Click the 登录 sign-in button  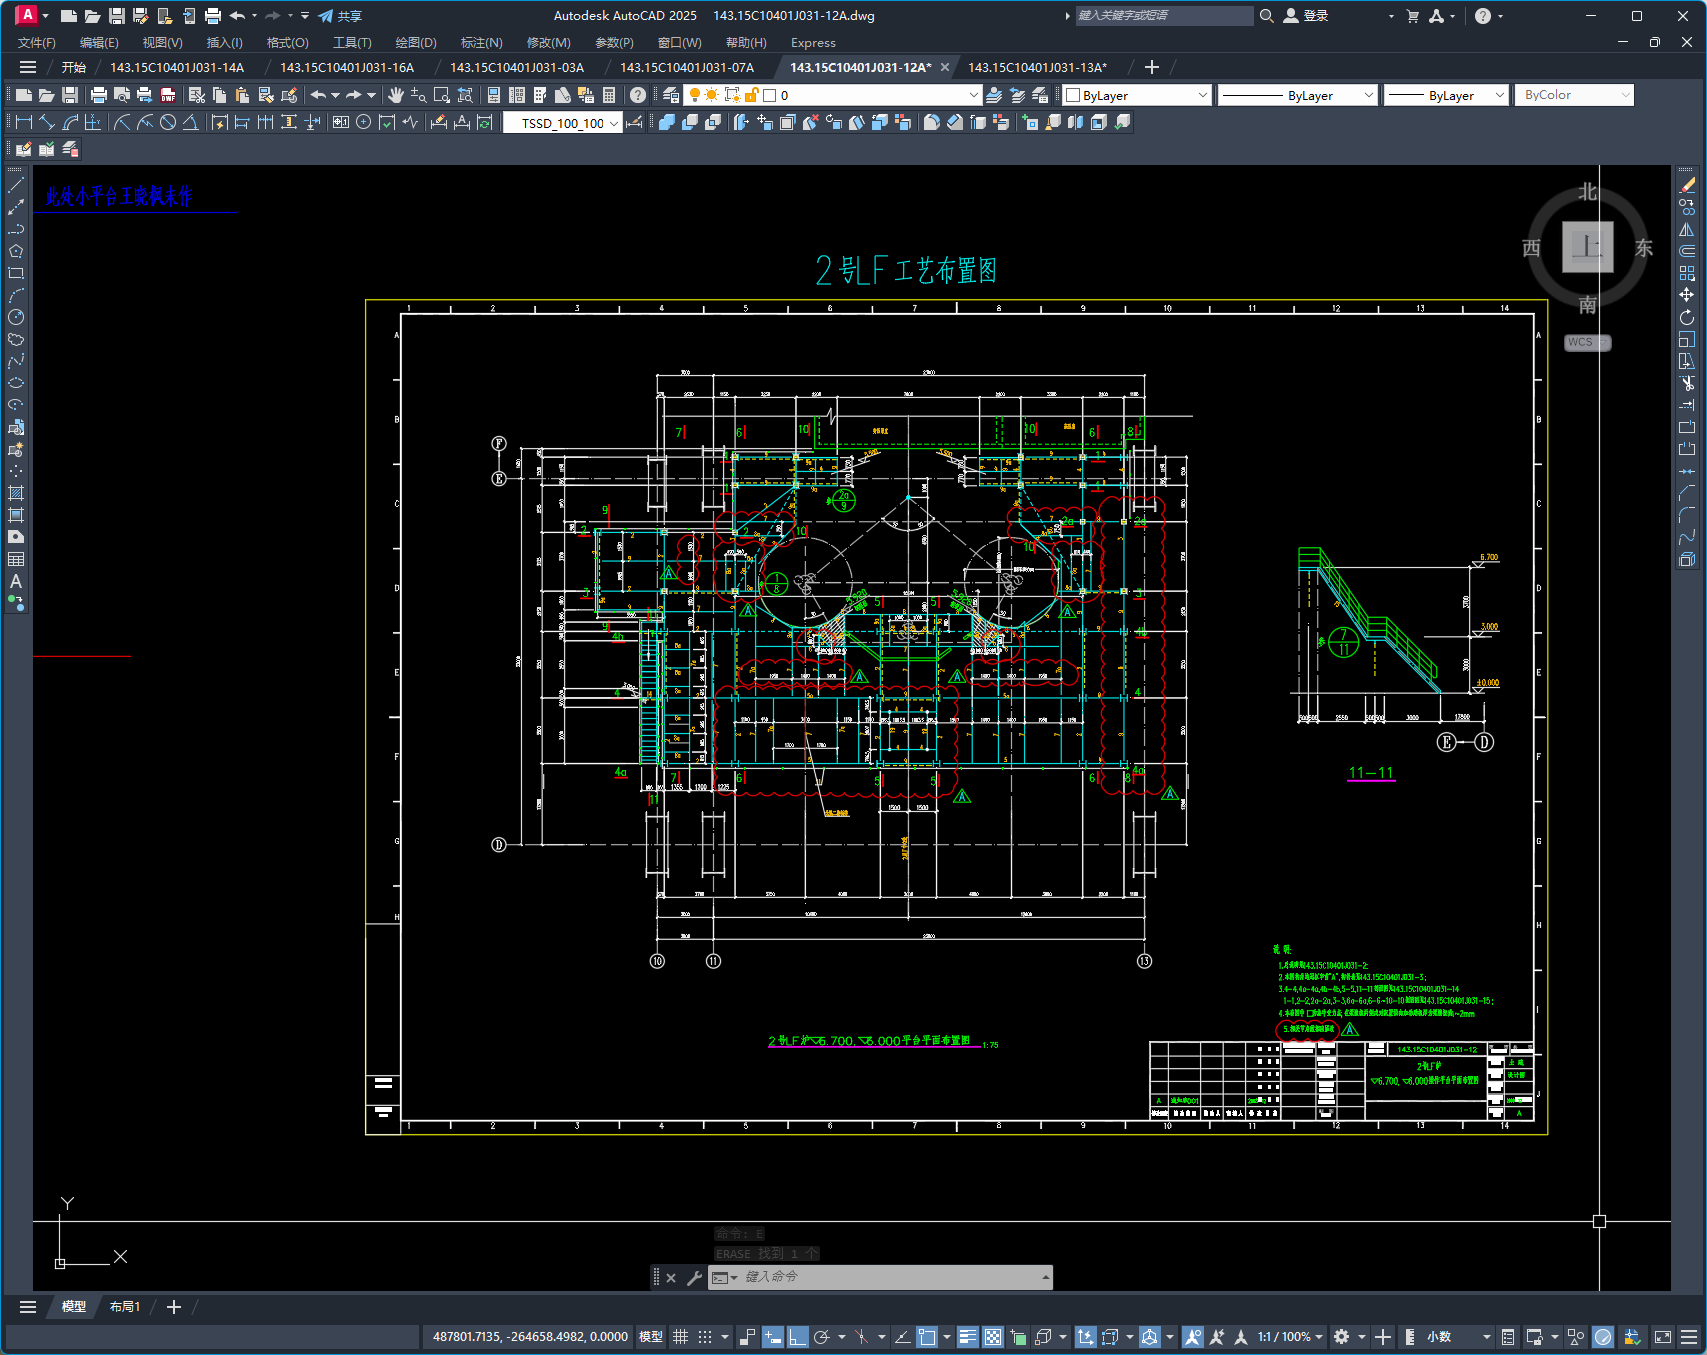[1306, 16]
